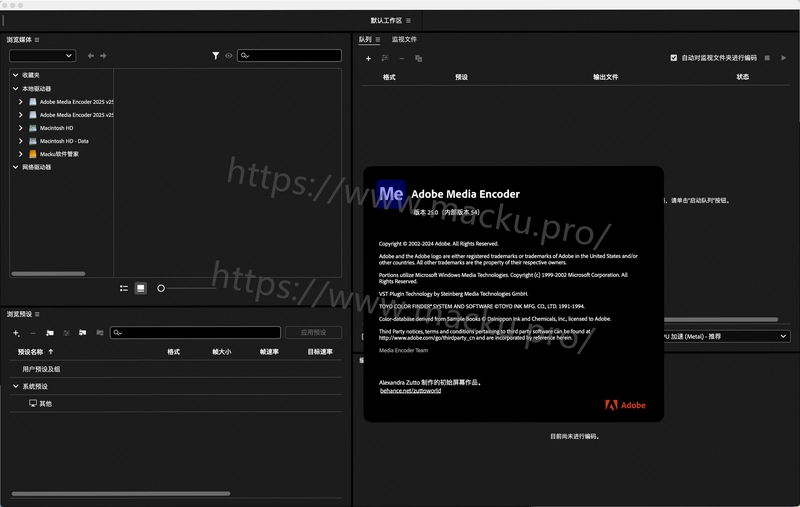Export presets icon in preset browser
Screen dimensions: 800x507
(x=99, y=333)
